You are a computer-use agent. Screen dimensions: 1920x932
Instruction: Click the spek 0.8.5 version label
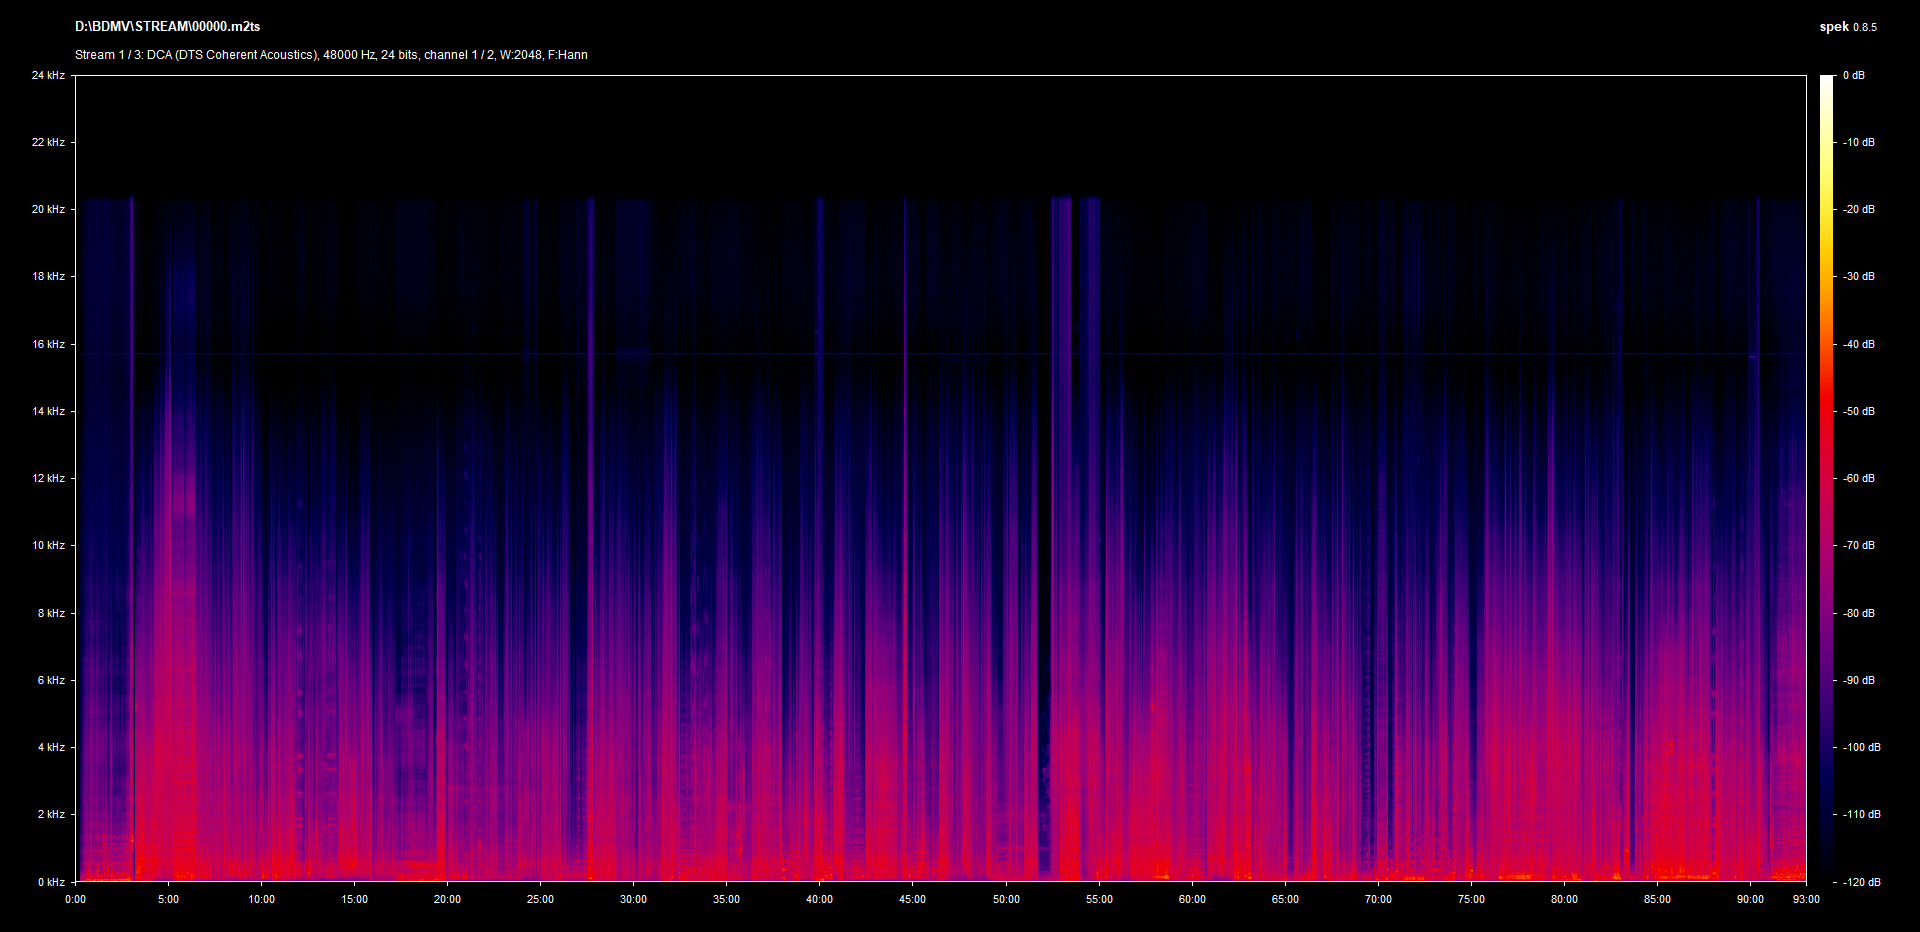pos(1847,27)
